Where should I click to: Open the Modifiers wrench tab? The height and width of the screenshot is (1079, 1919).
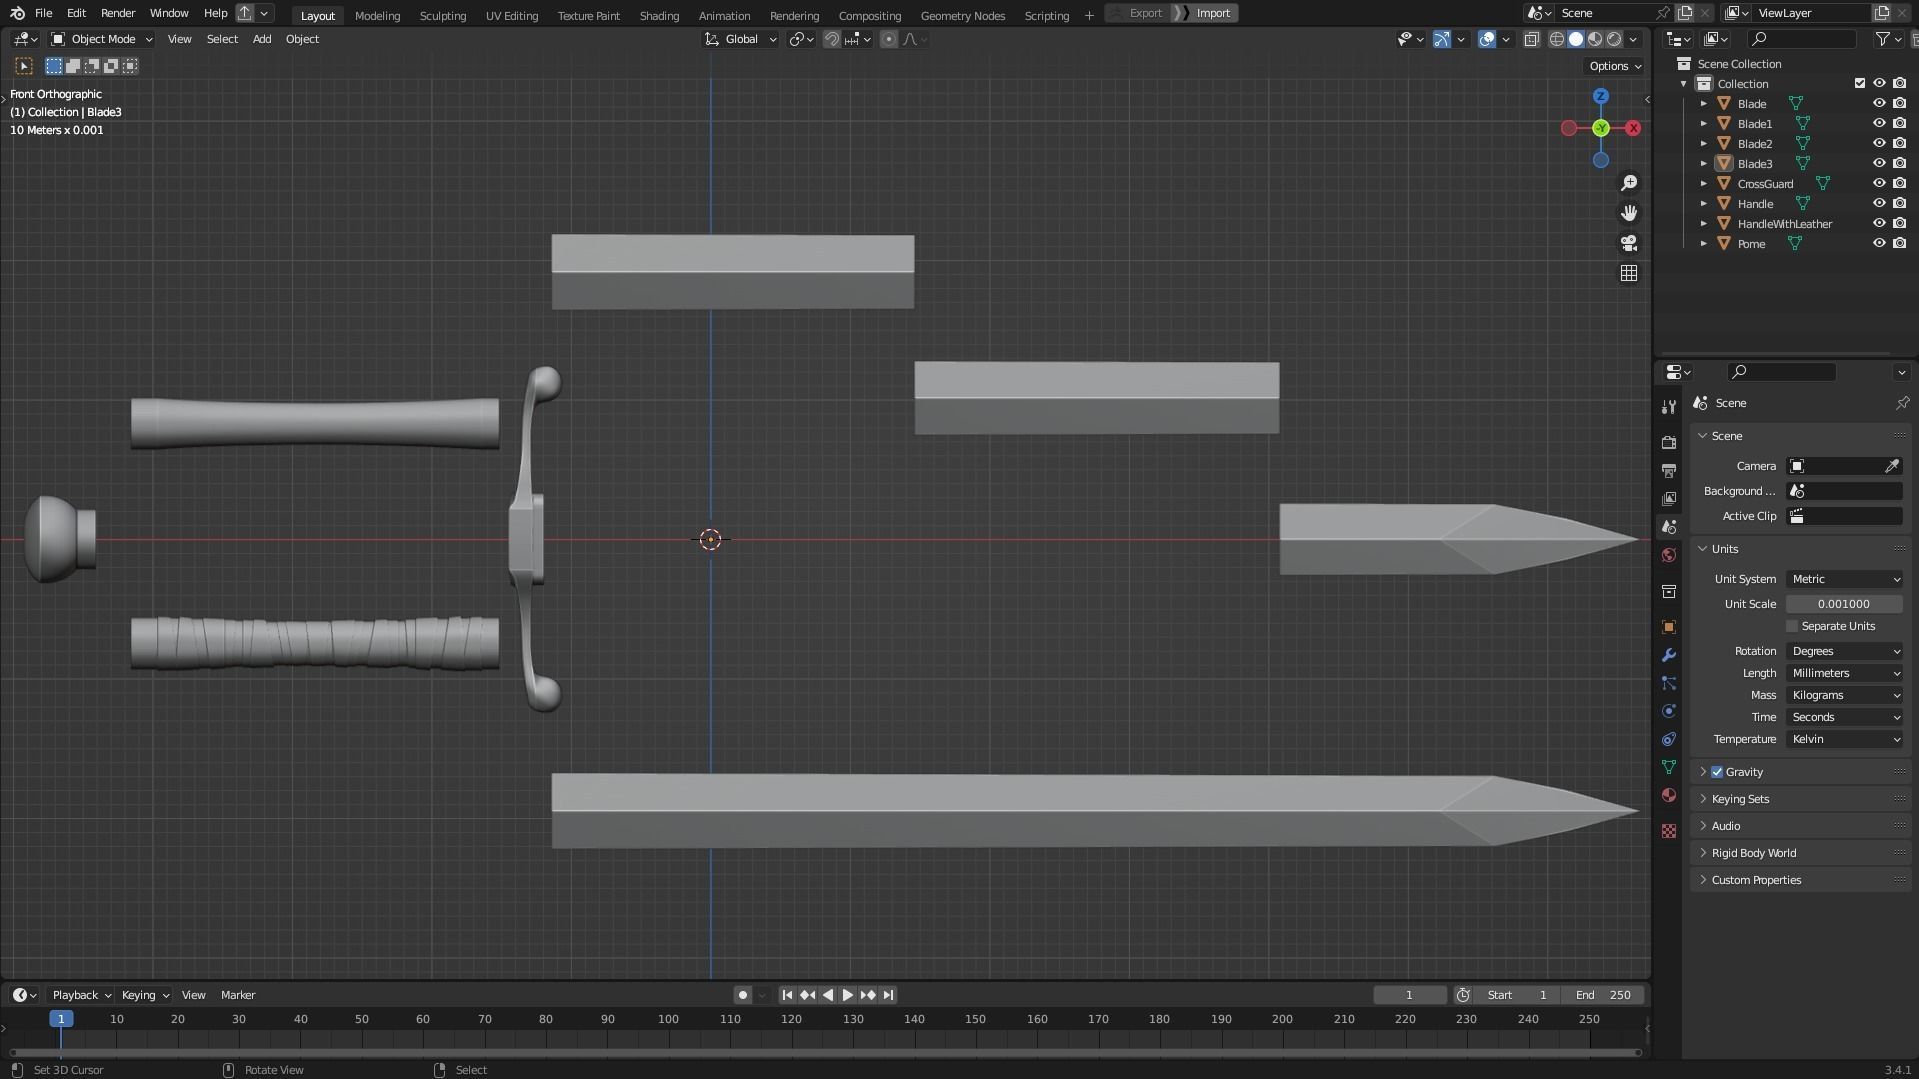1669,655
